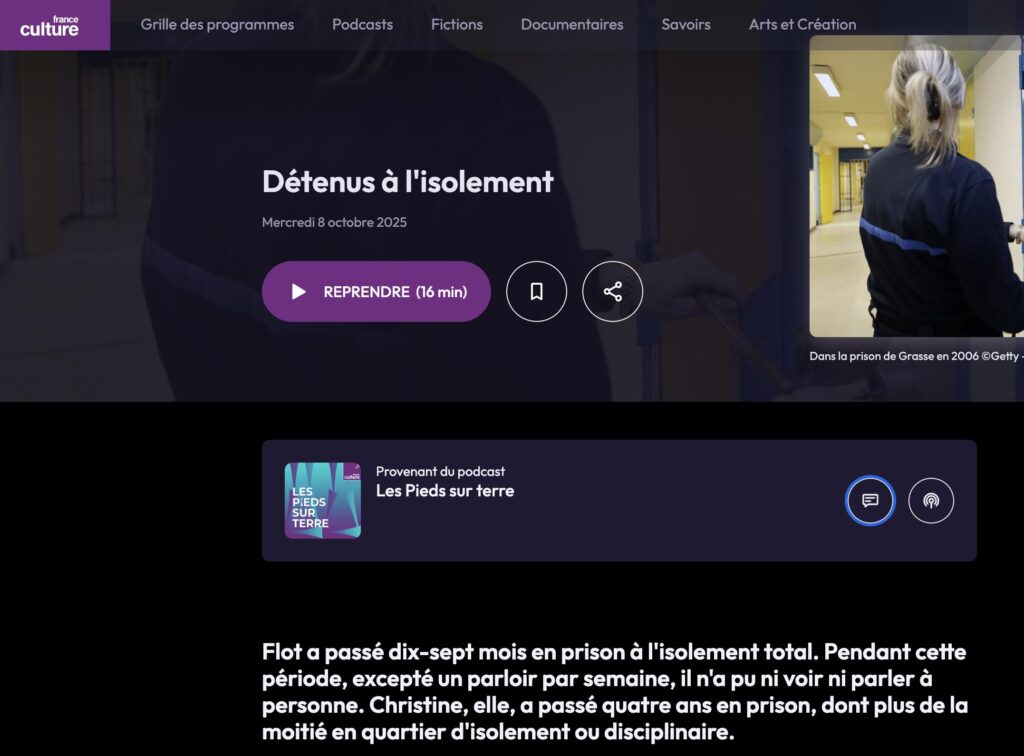Click the Détenus à l'isolement title
The image size is (1024, 756).
click(x=407, y=182)
